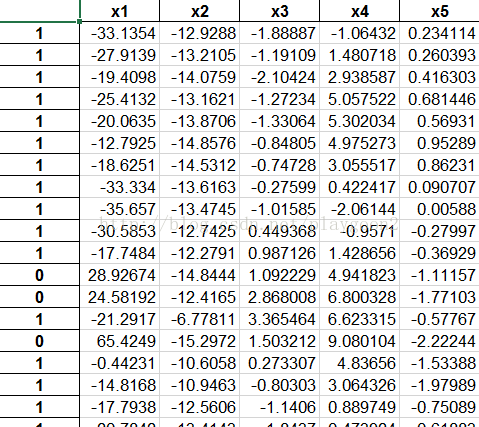The image size is (479, 427).
Task: Select the x1 cell -0.44231
Action: coord(120,363)
